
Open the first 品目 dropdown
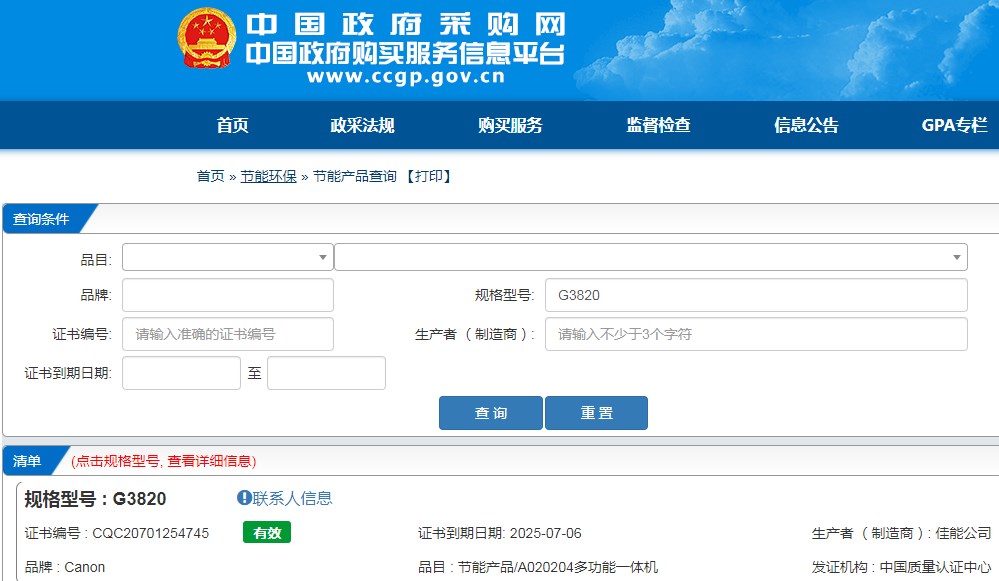pyautogui.click(x=227, y=257)
